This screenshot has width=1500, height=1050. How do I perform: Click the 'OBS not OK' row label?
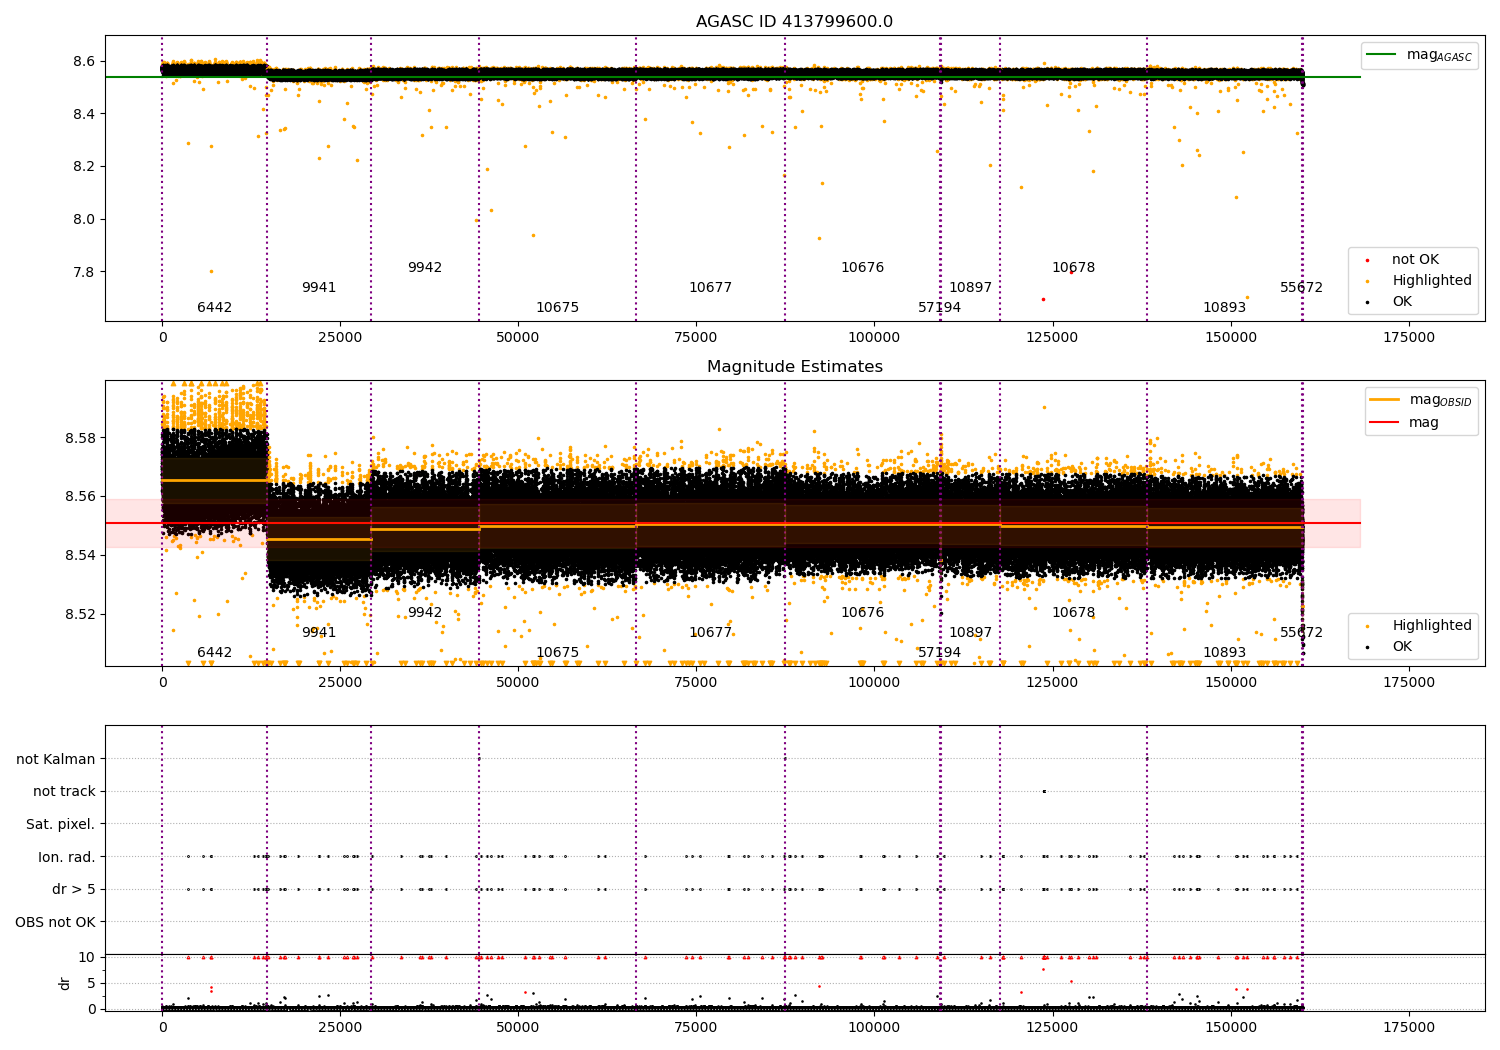click(56, 922)
